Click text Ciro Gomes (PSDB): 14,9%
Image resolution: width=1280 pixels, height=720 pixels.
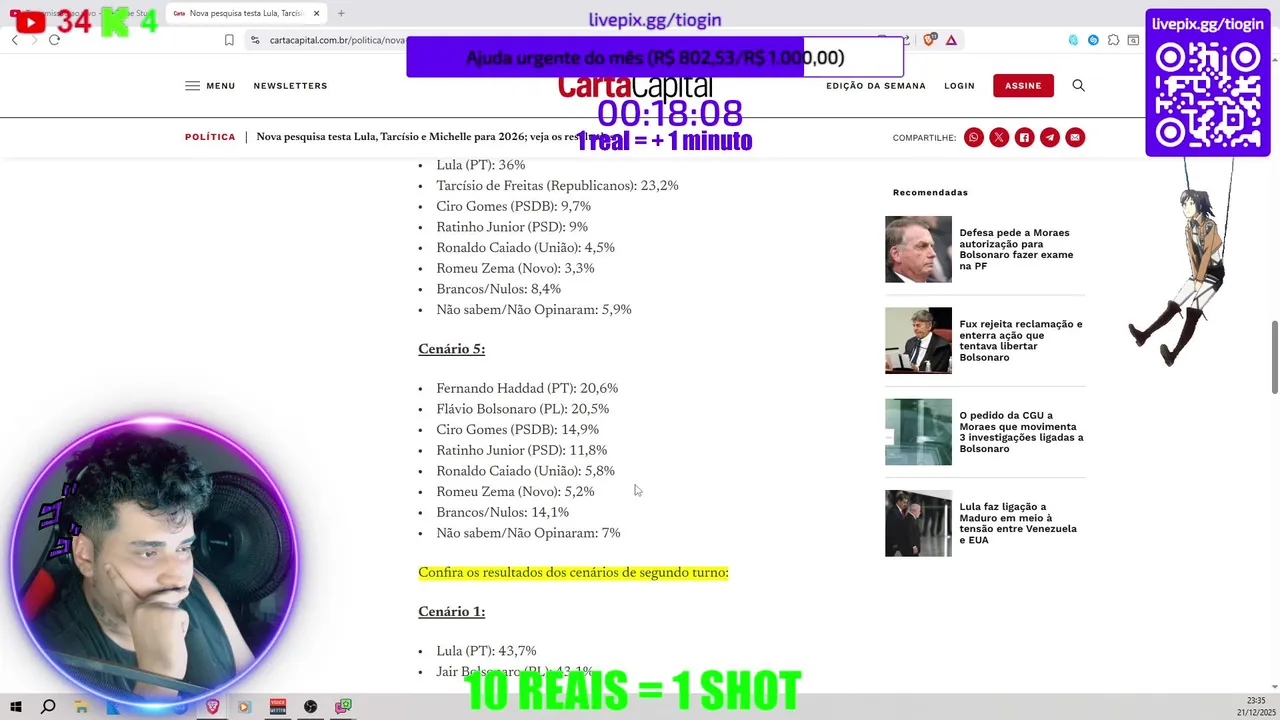pos(517,430)
